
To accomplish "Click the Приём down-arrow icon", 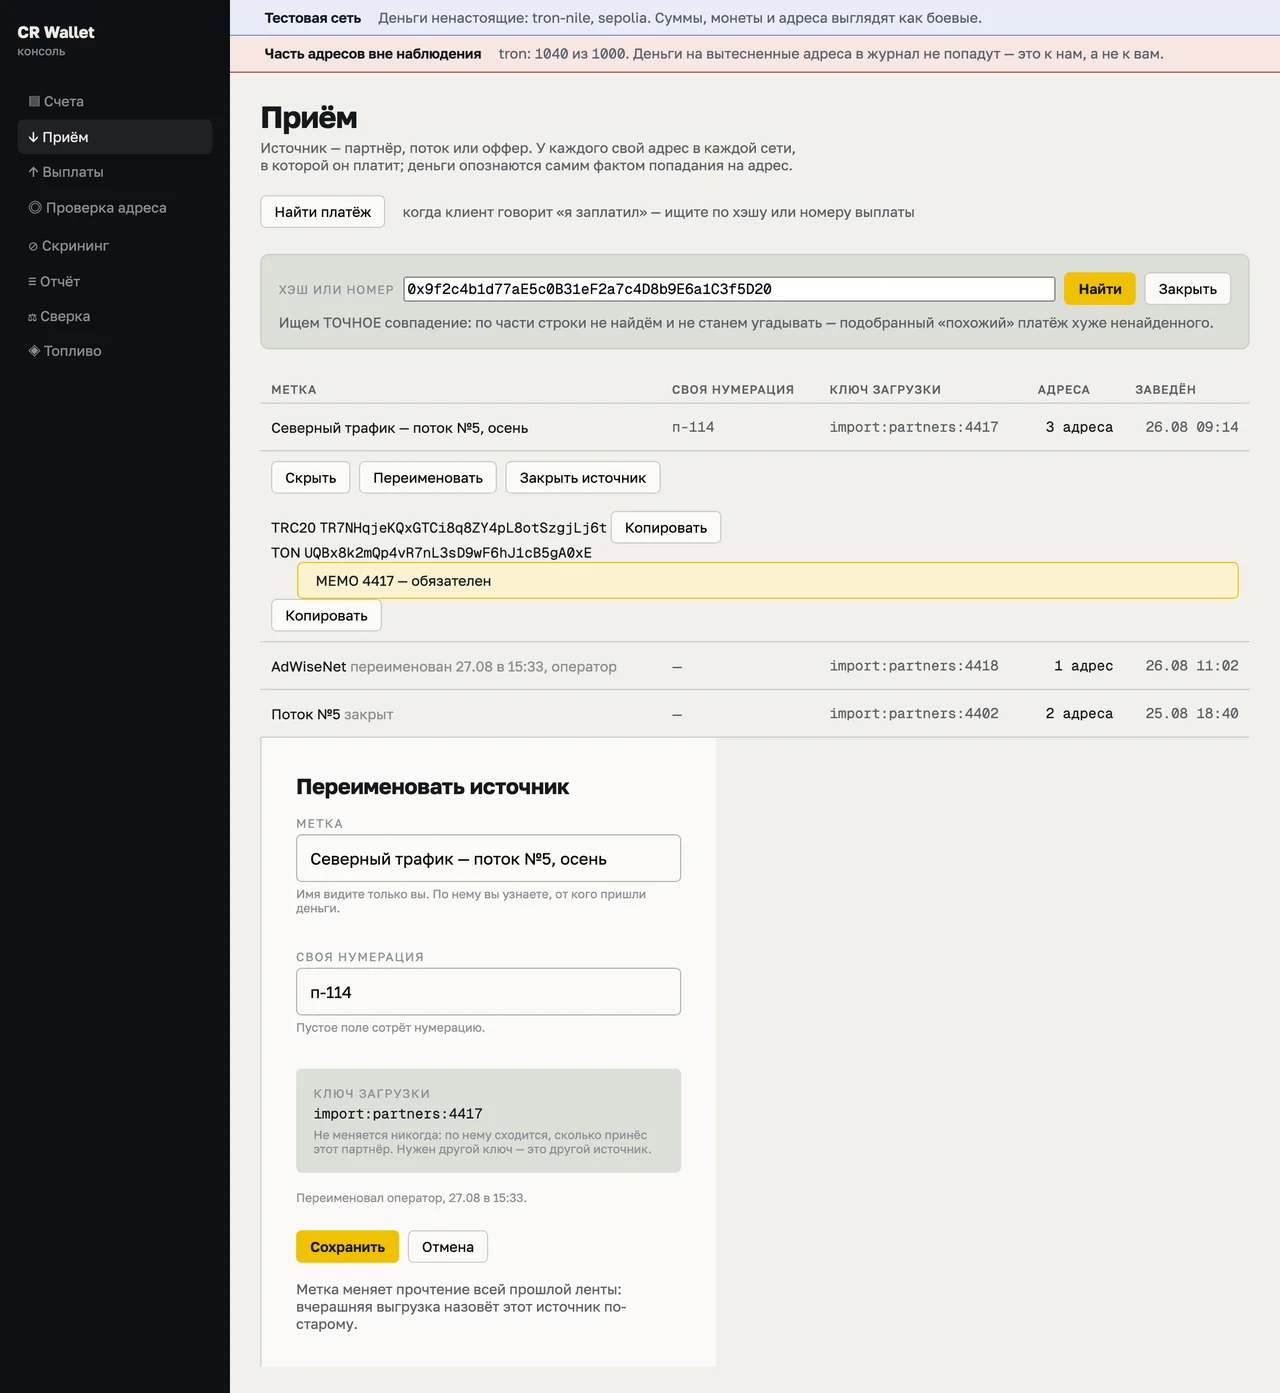I will [33, 137].
